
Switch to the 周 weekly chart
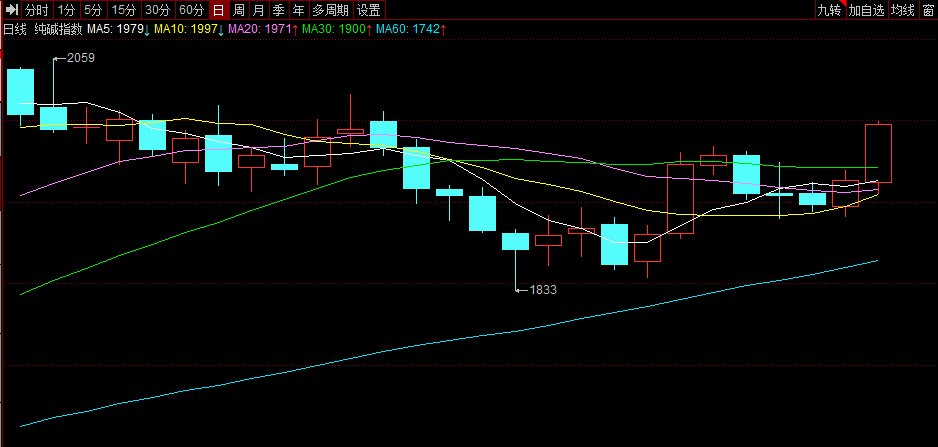[239, 10]
